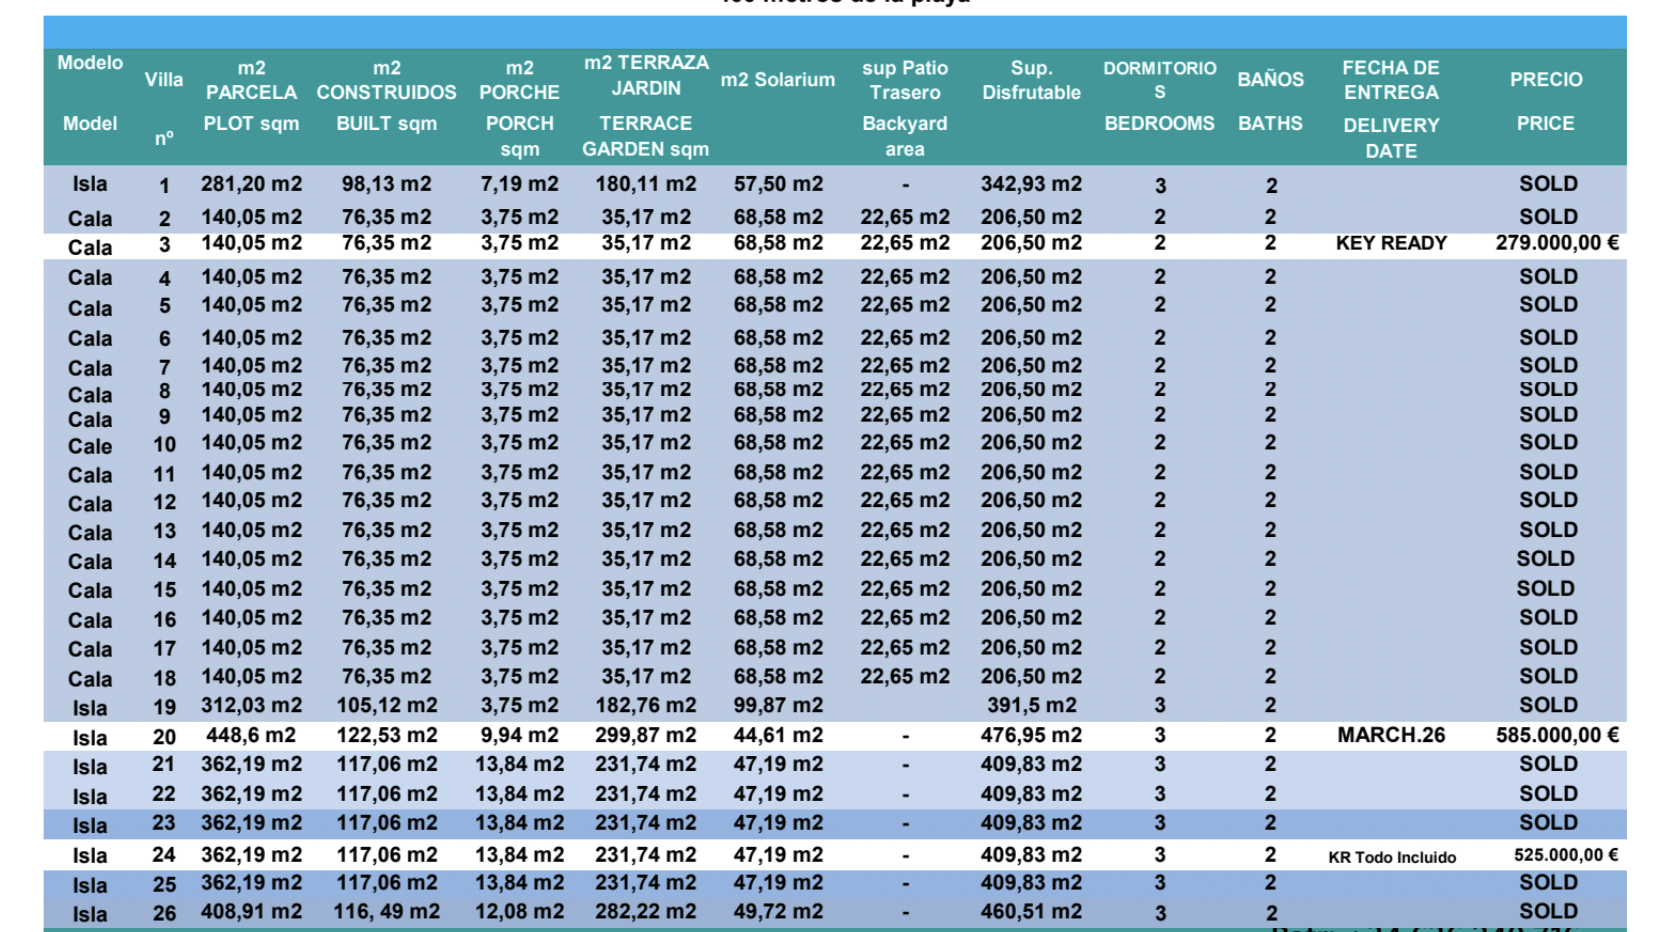Select built area 116, 49 m2
Screen dimensions: 1674x932
386,912
